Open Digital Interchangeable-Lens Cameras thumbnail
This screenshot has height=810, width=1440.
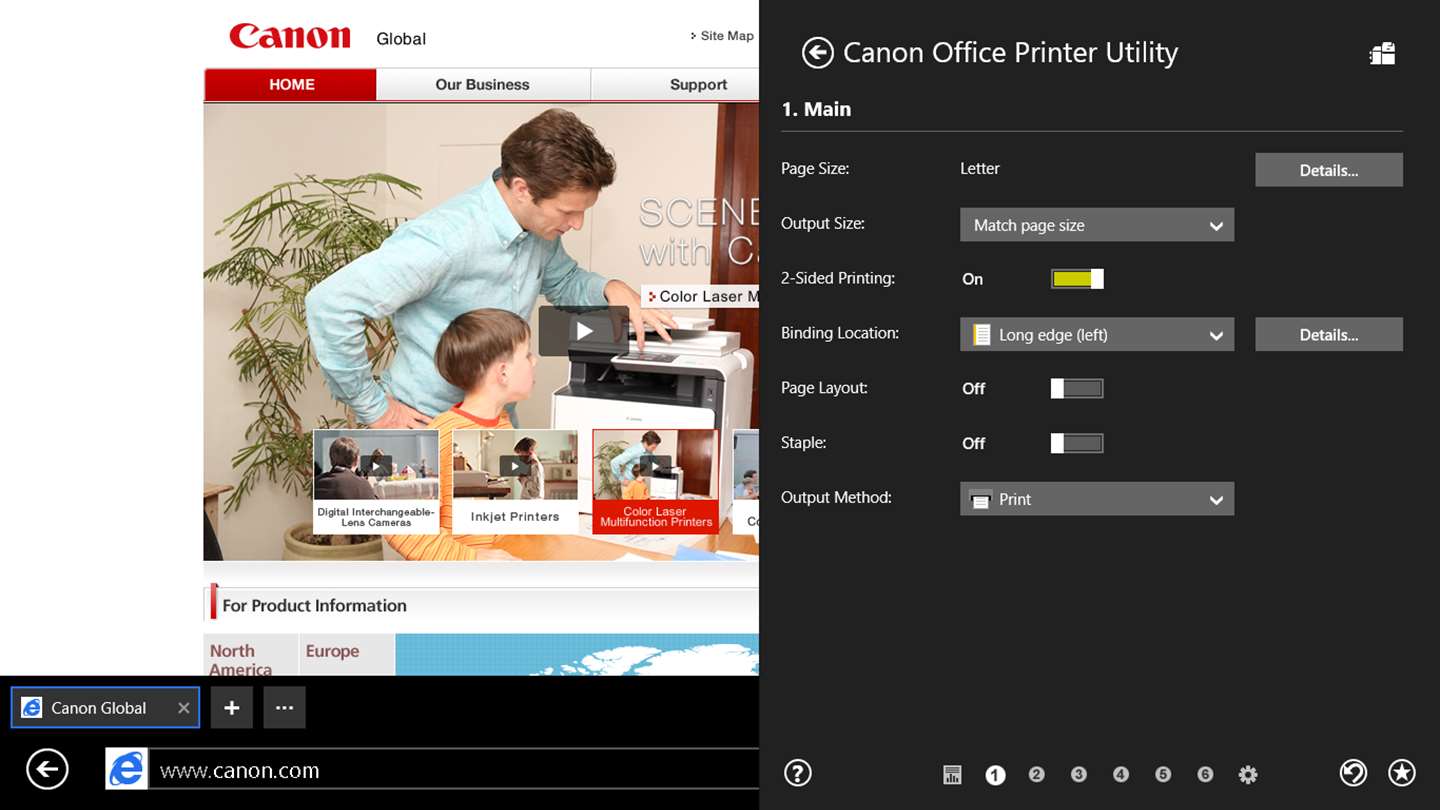pos(376,481)
